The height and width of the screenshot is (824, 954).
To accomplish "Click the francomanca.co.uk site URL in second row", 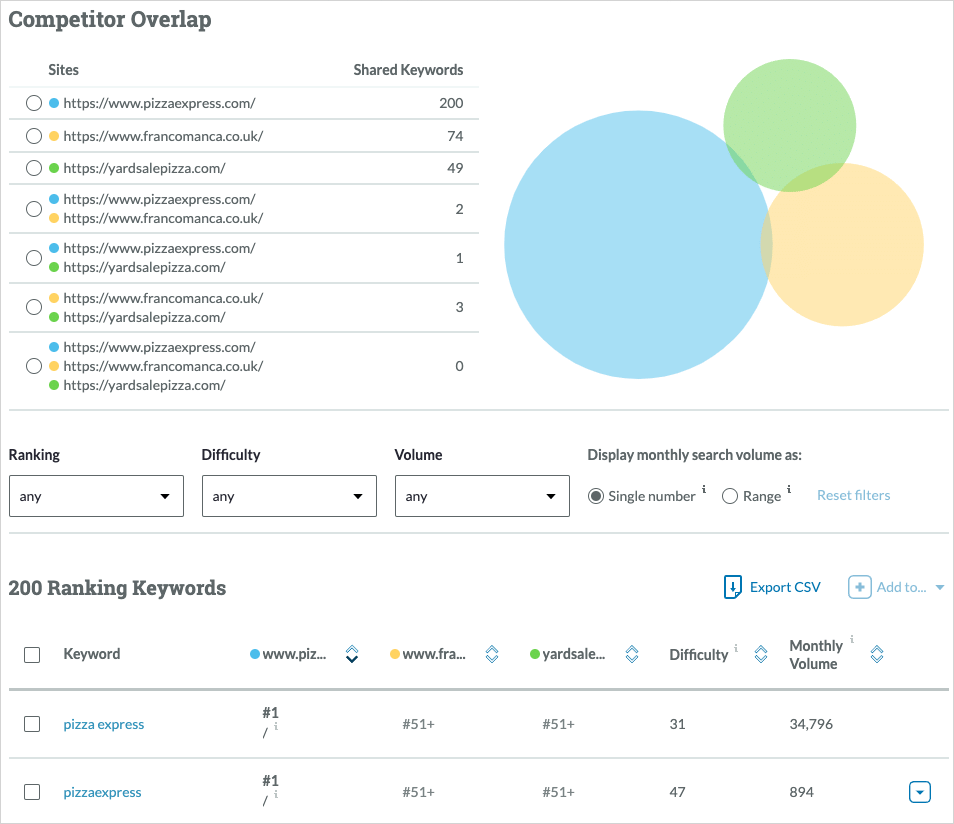I will click(163, 136).
